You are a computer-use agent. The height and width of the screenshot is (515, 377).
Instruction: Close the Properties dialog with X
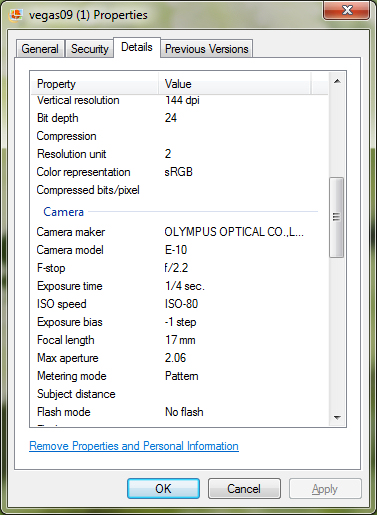(x=347, y=10)
